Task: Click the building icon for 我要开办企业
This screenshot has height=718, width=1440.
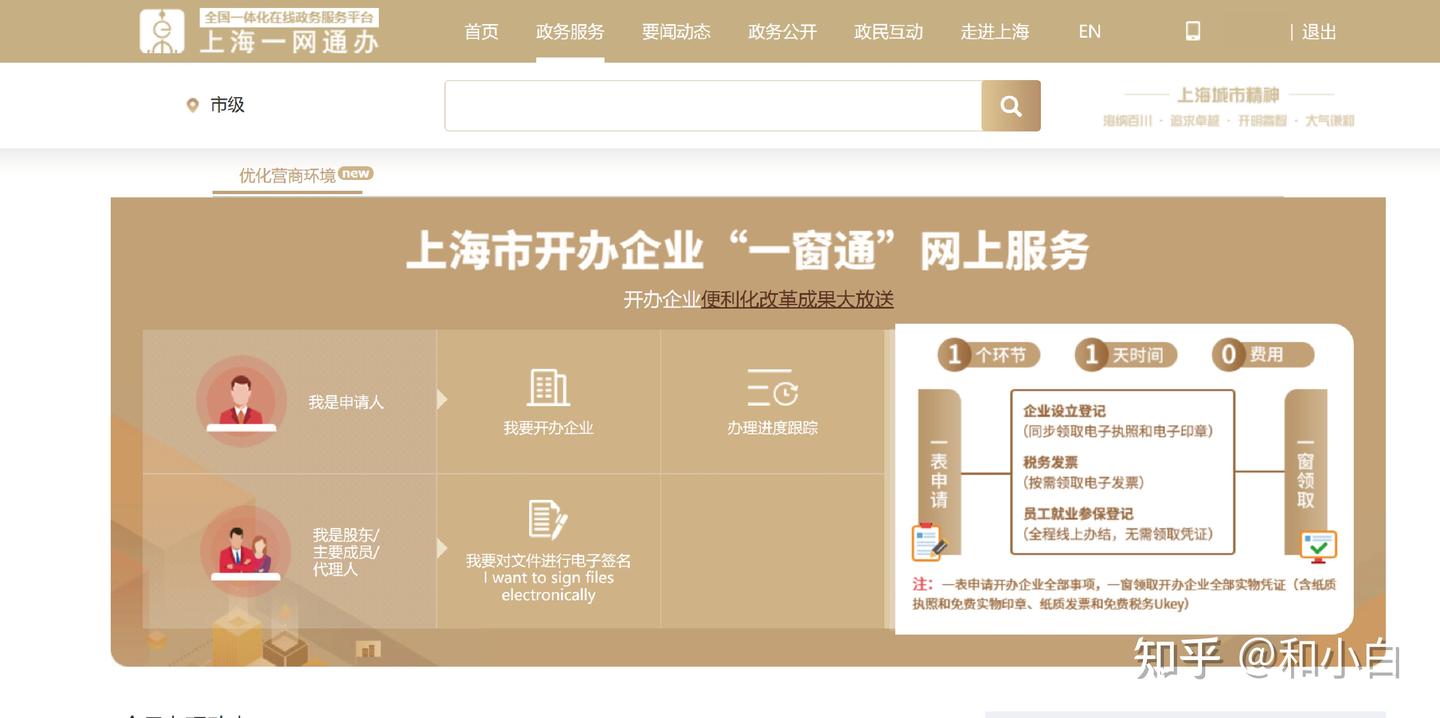Action: point(548,388)
